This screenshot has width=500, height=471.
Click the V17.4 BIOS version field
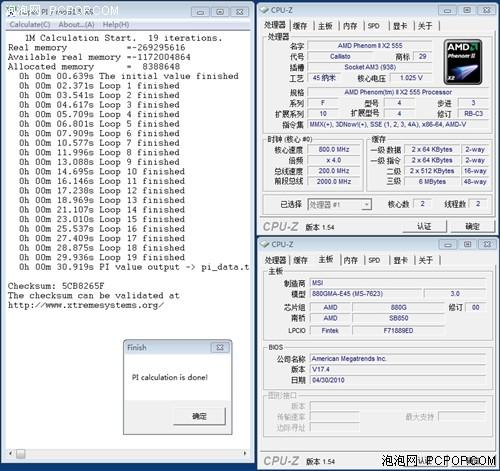point(397,369)
